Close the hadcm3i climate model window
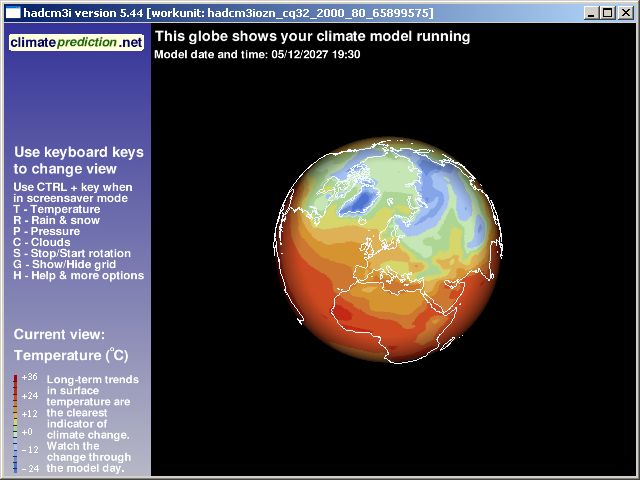This screenshot has width=640, height=480. point(625,13)
